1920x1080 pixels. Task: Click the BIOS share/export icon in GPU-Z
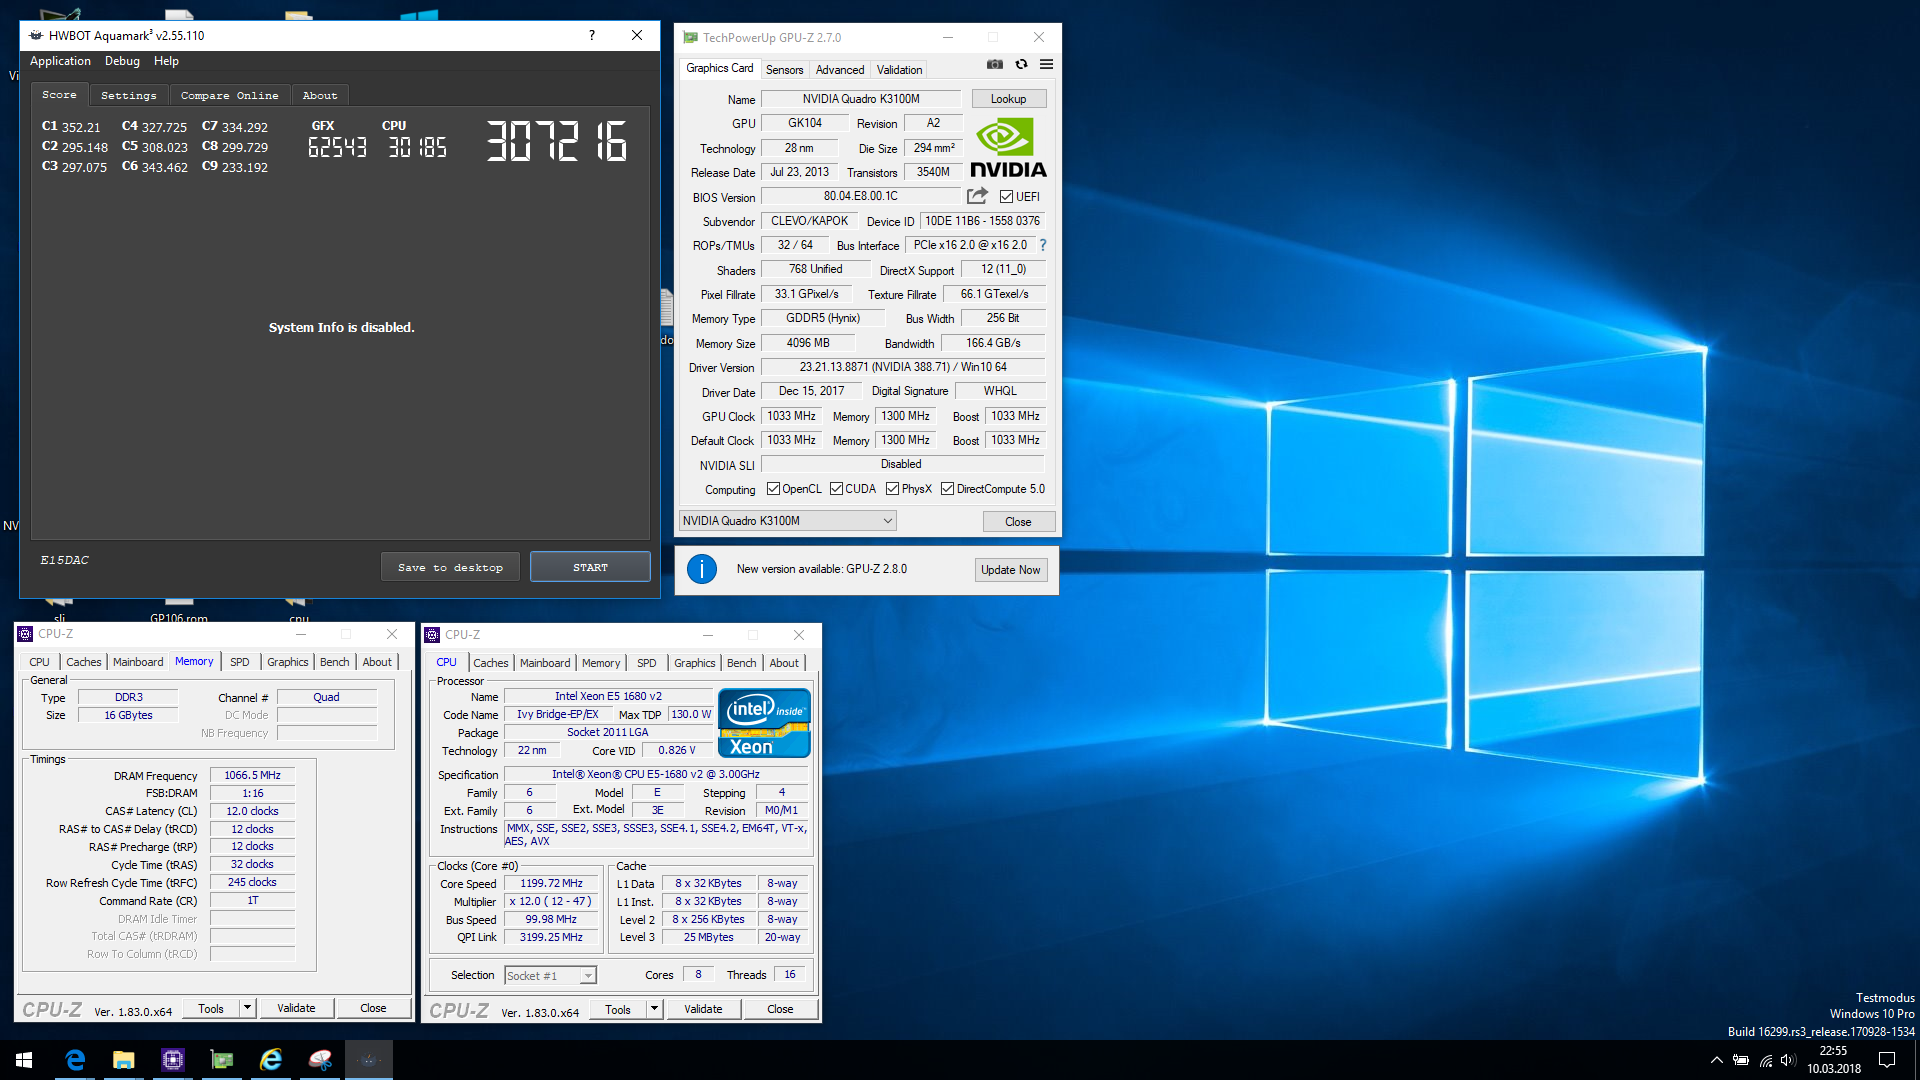tap(977, 196)
